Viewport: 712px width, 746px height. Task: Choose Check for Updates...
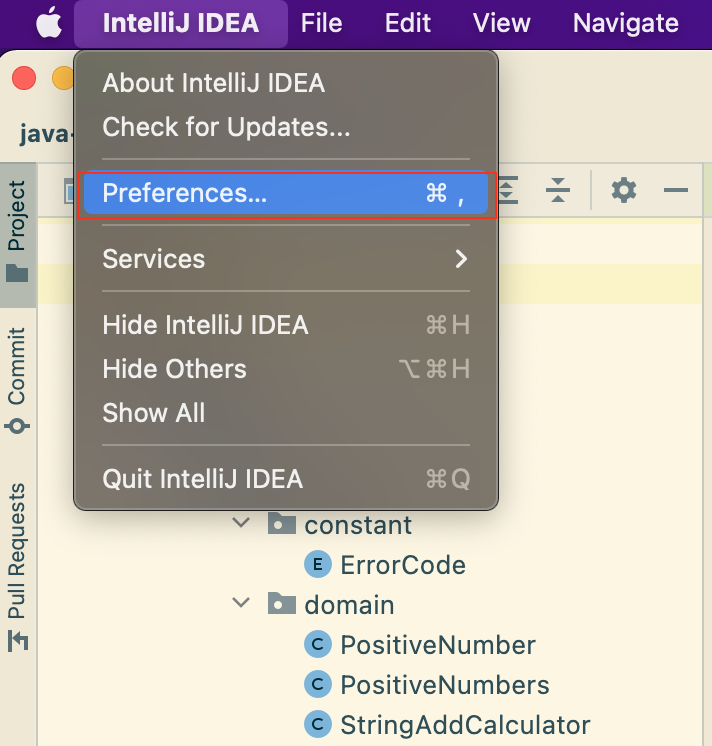point(286,127)
